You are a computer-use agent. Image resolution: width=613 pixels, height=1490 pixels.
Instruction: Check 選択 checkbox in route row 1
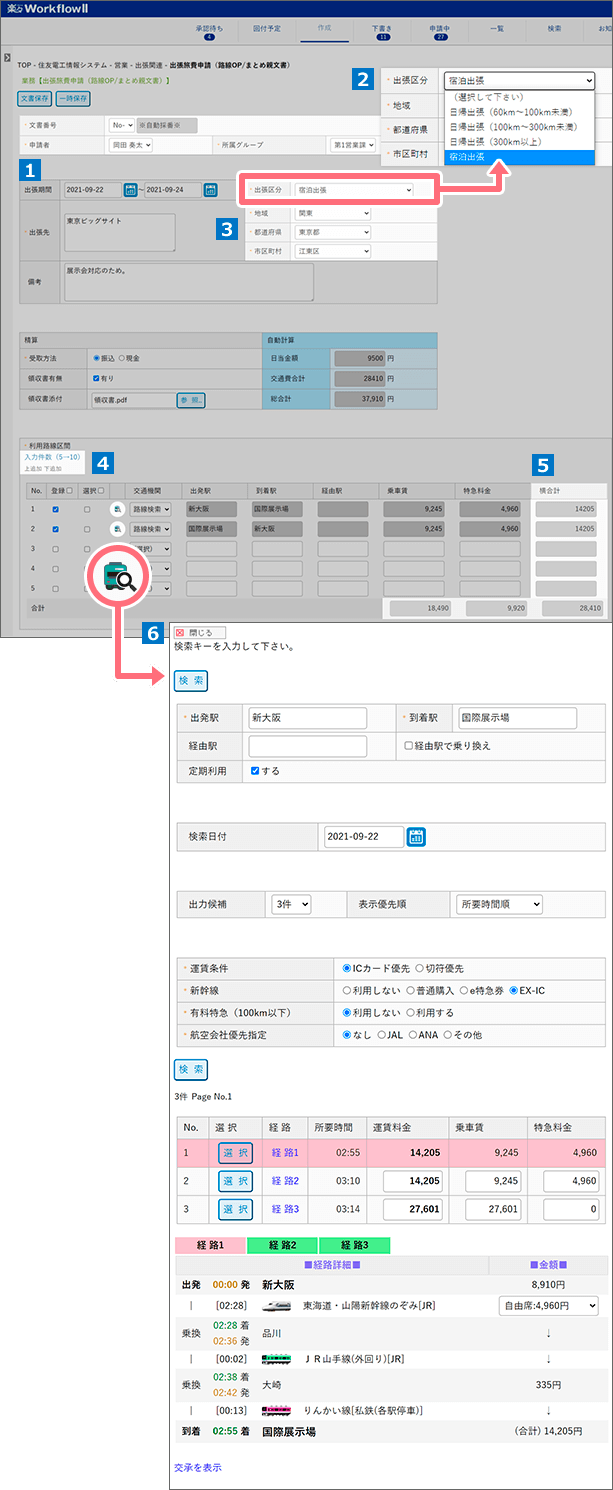pos(87,509)
